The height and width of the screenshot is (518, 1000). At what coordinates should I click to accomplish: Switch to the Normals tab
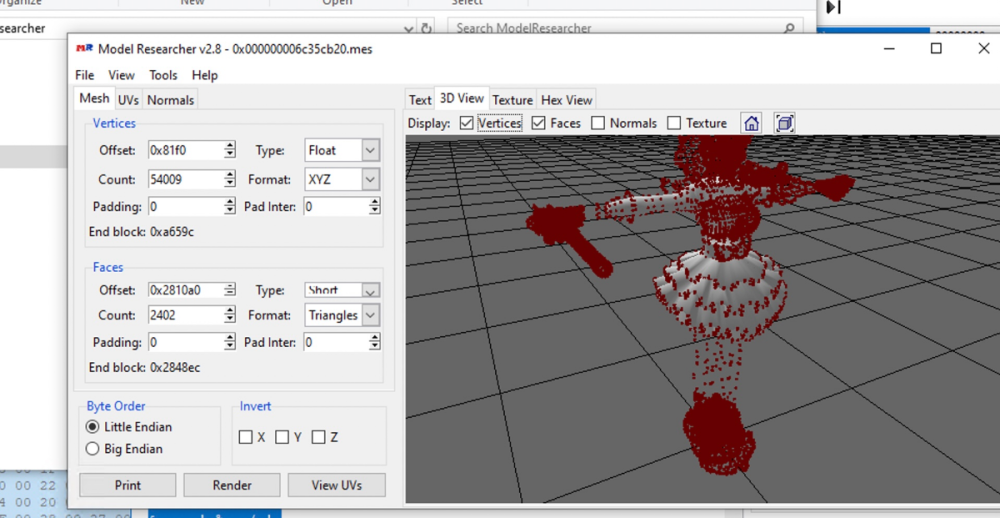170,100
